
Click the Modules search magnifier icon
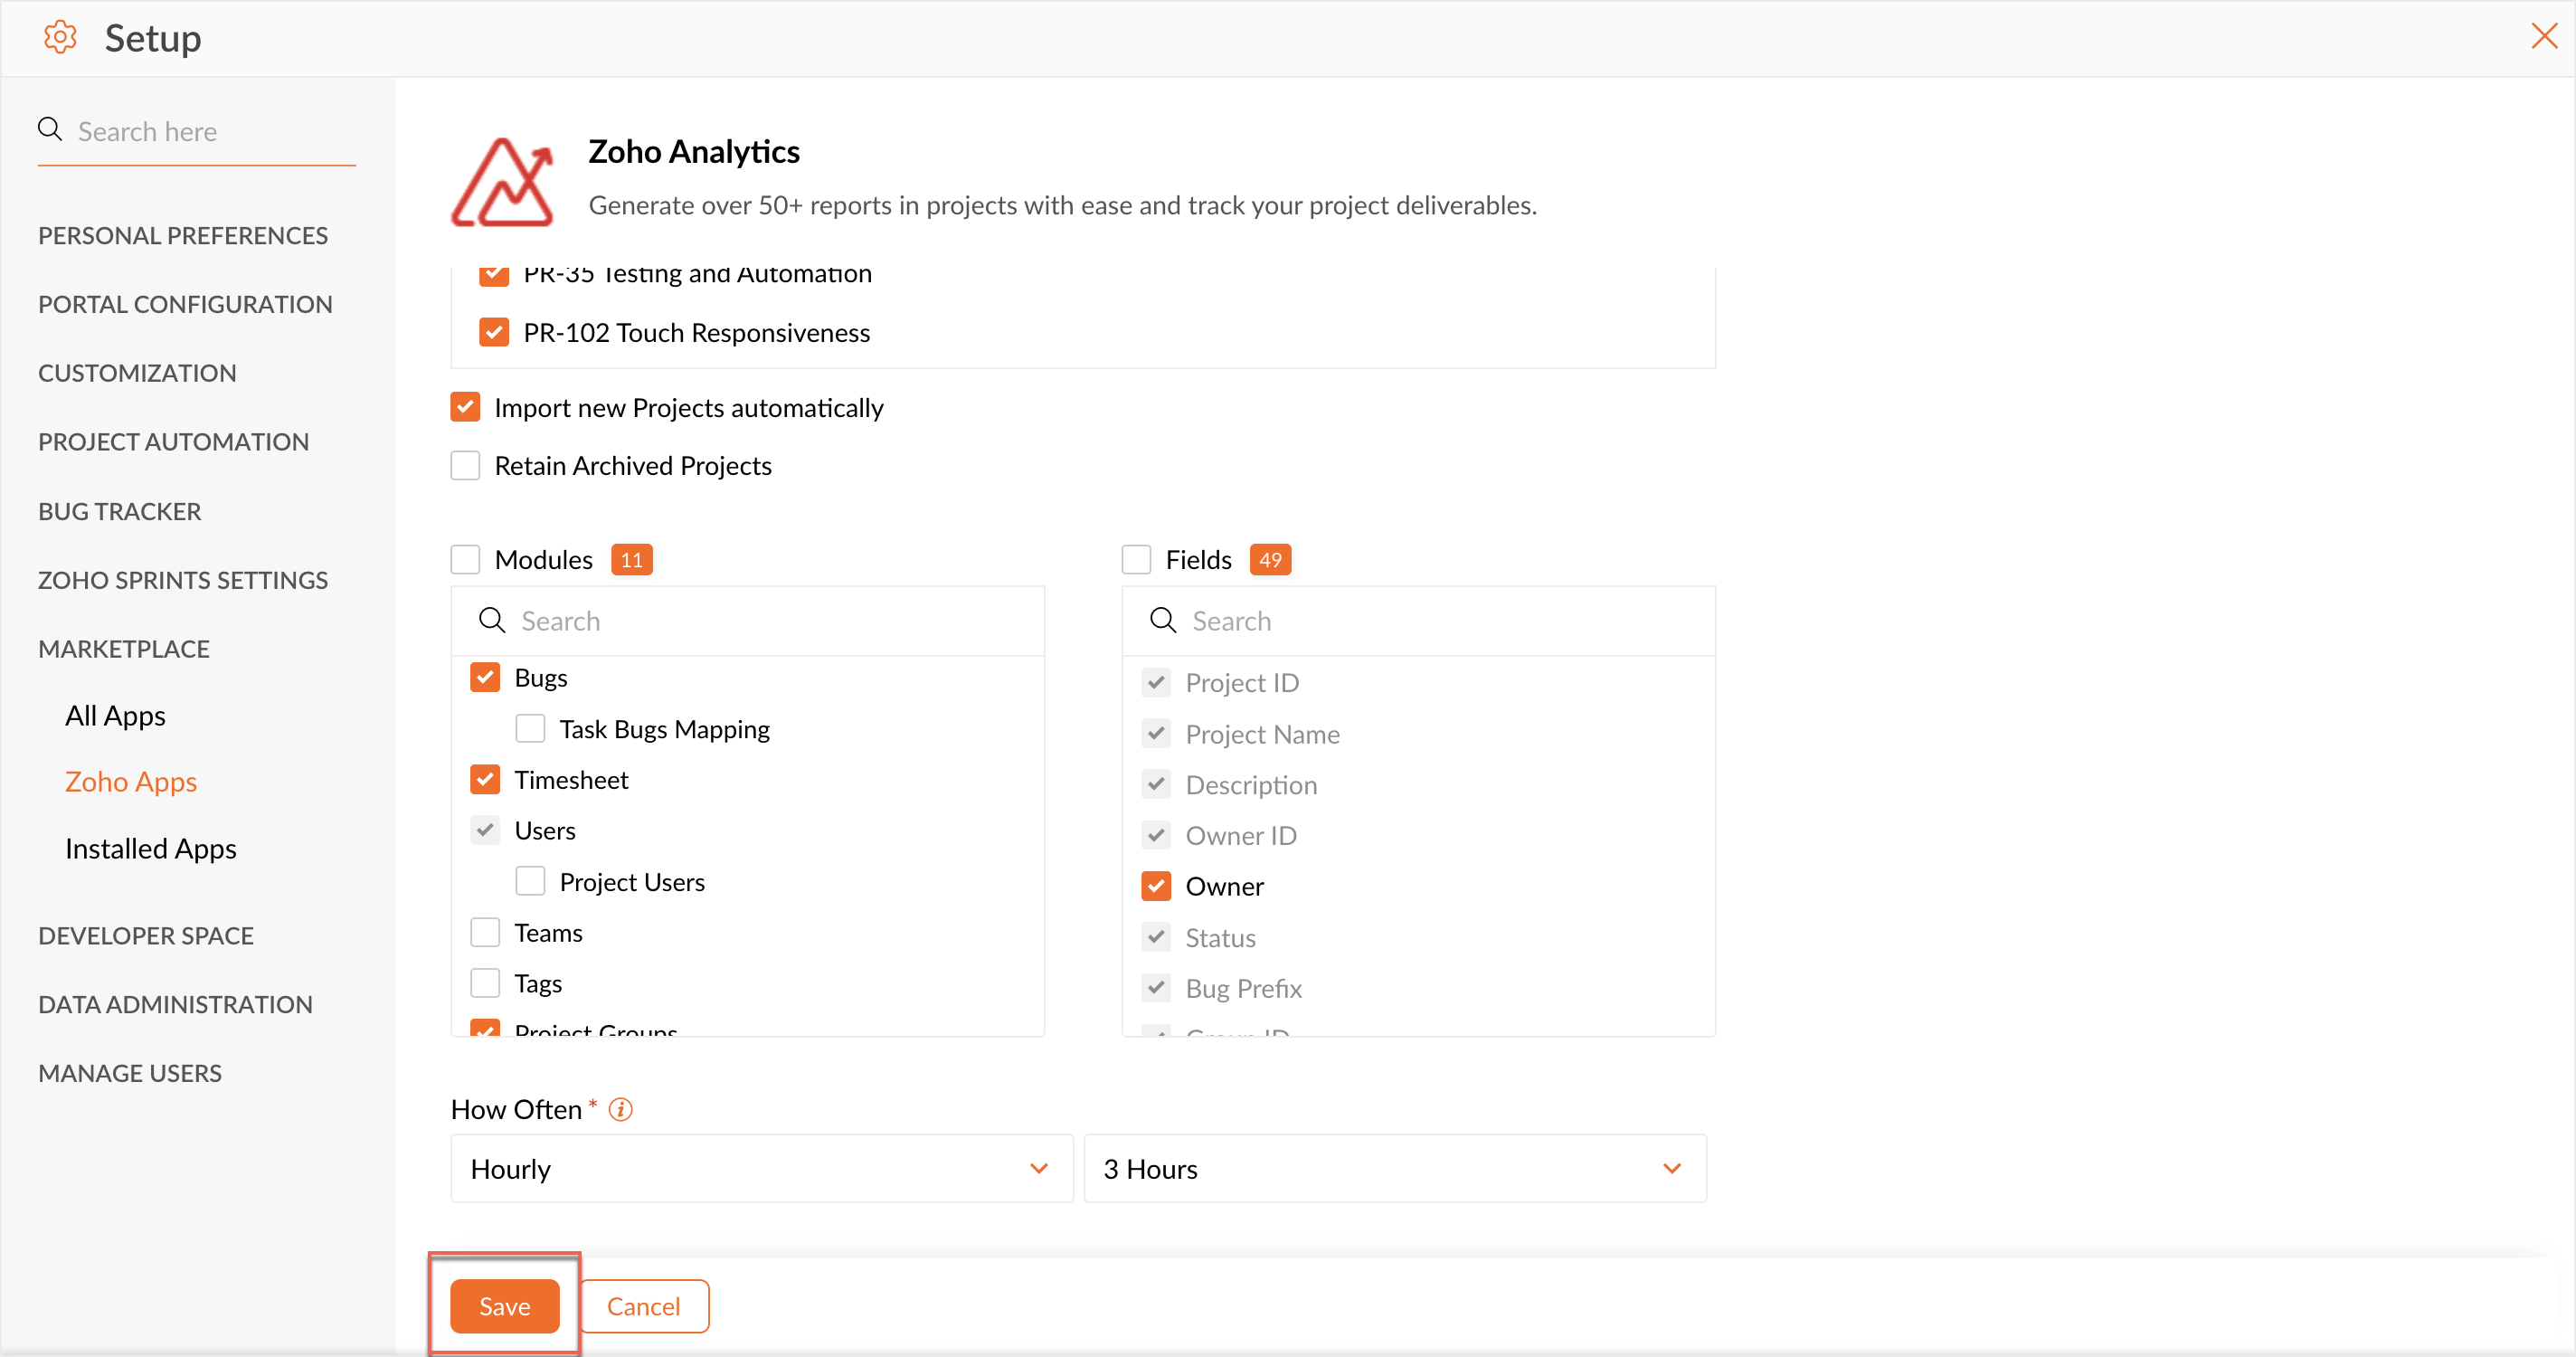[491, 621]
